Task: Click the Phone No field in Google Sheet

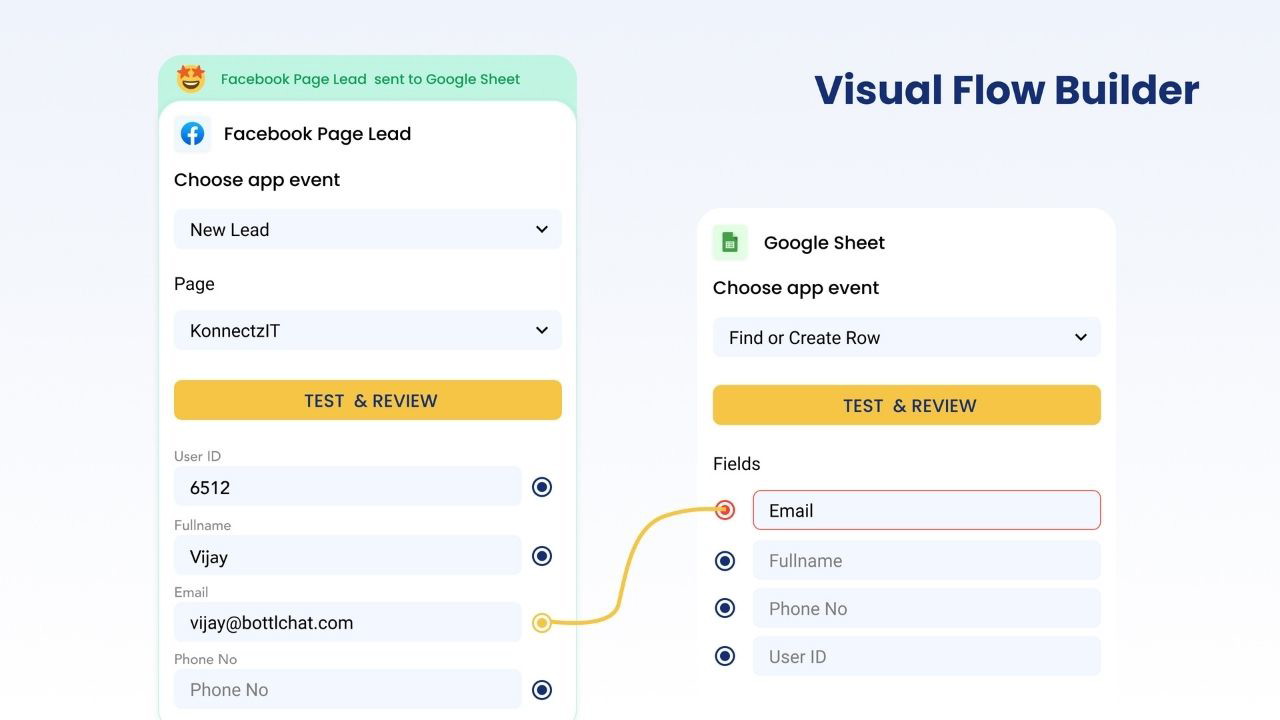Action: click(x=927, y=608)
